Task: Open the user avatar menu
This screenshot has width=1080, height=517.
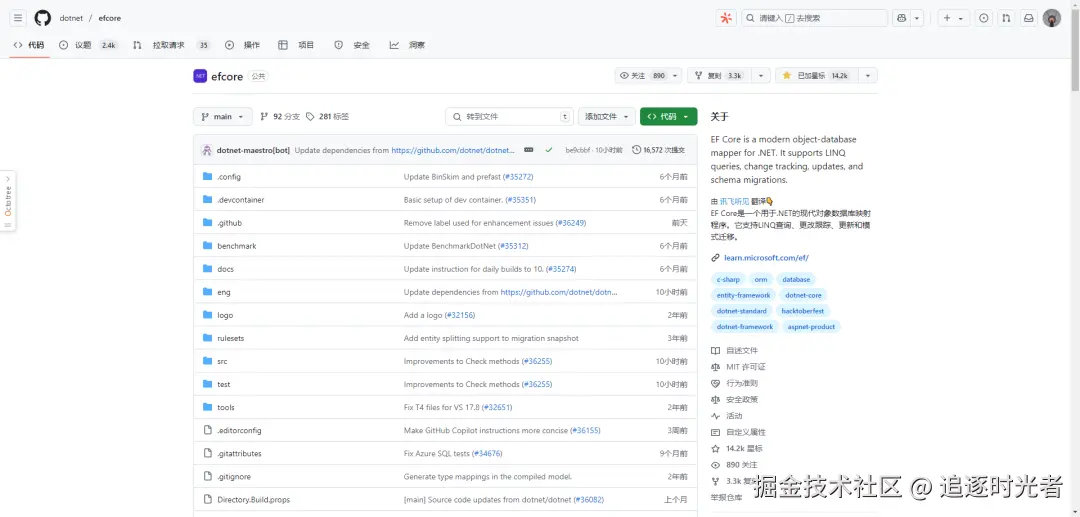Action: (1052, 18)
